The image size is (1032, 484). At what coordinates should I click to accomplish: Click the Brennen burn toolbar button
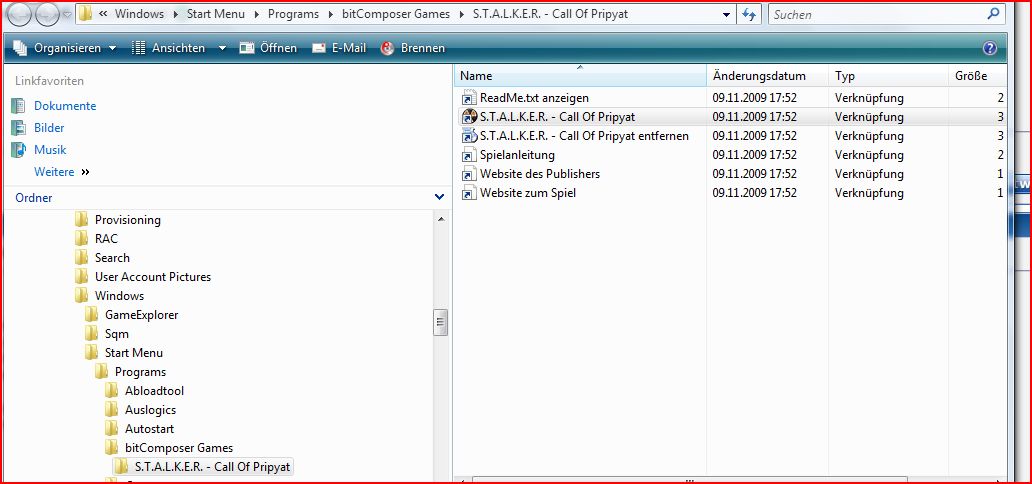pyautogui.click(x=413, y=48)
